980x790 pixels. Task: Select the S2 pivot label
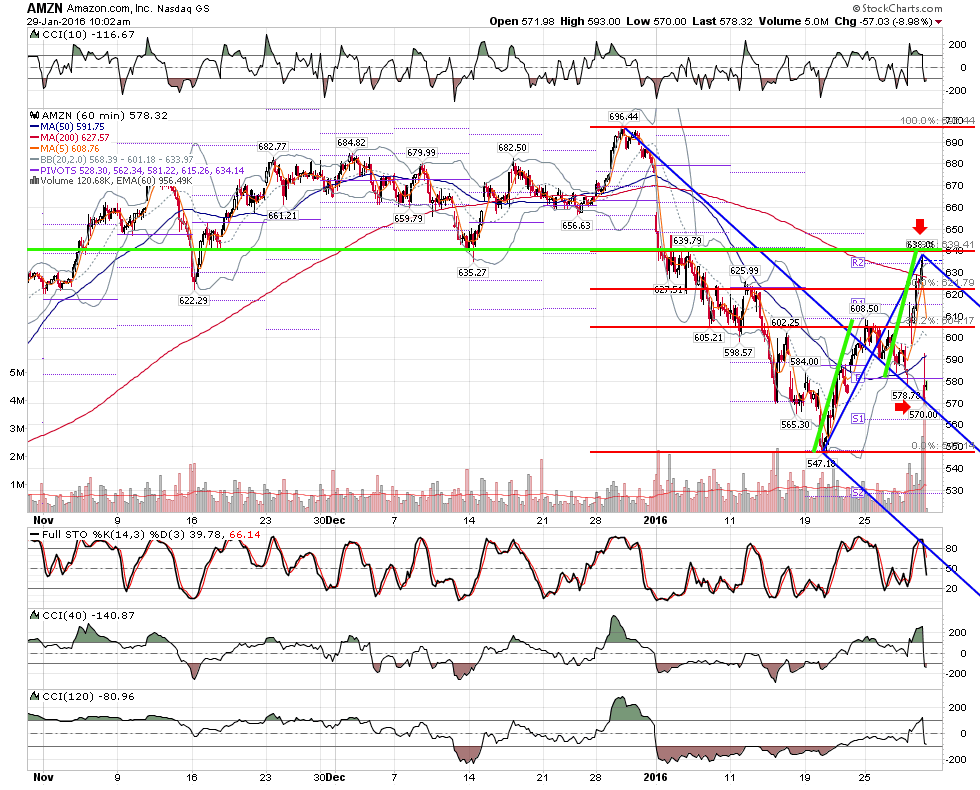click(x=858, y=493)
